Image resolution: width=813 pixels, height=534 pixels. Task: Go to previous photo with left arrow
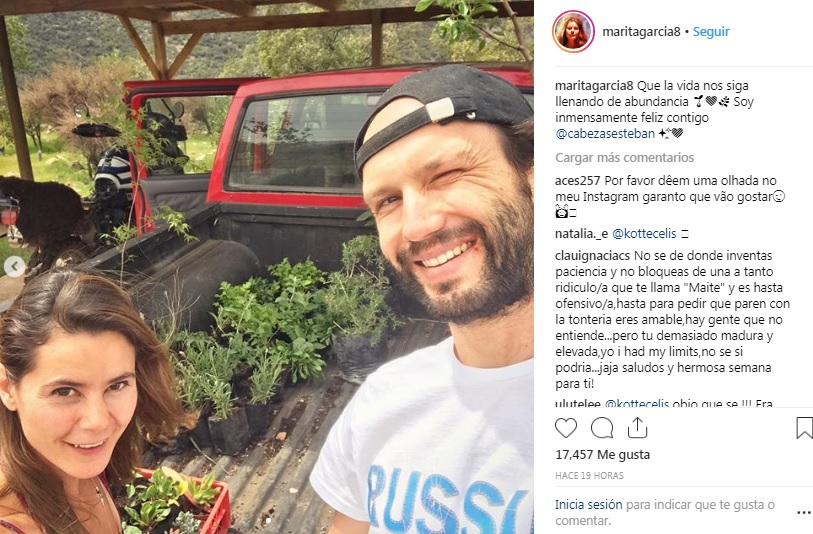pyautogui.click(x=15, y=266)
